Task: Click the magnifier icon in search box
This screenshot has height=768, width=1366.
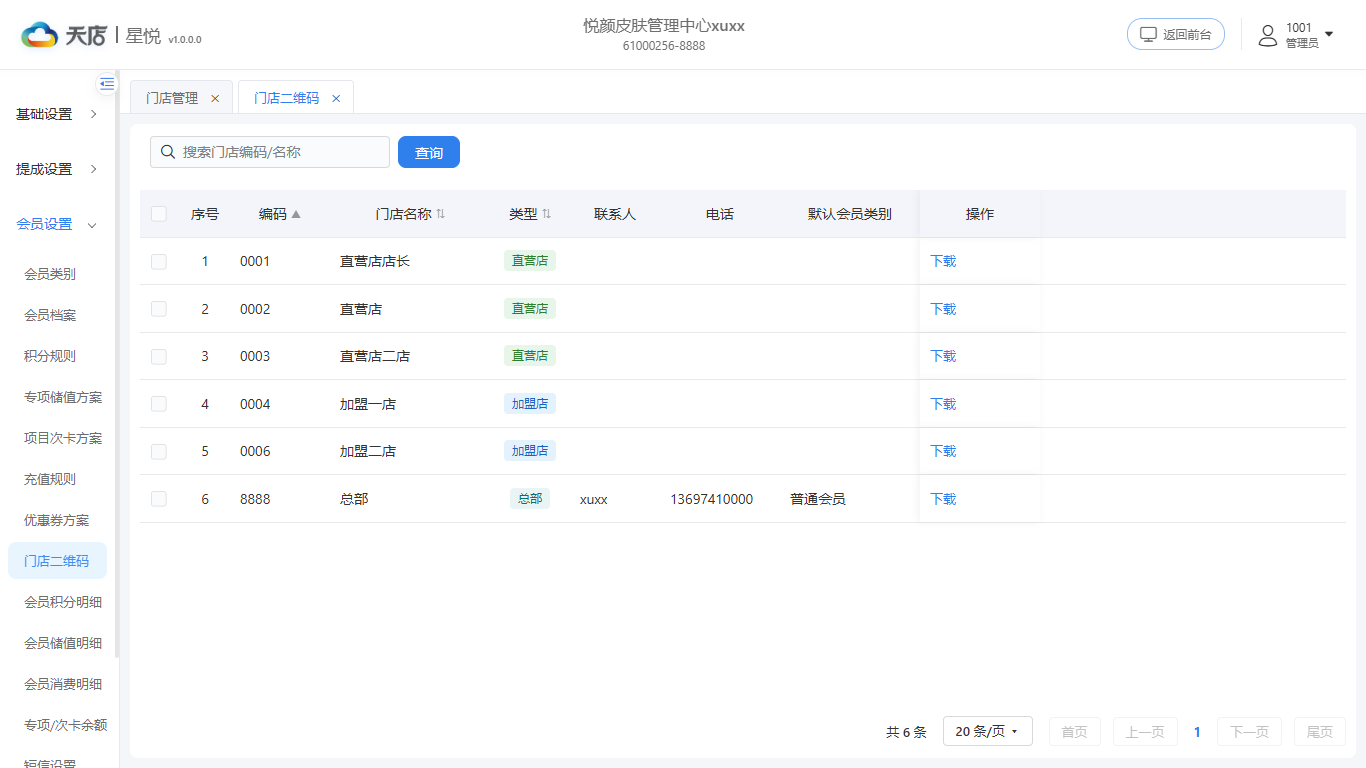Action: click(x=168, y=152)
